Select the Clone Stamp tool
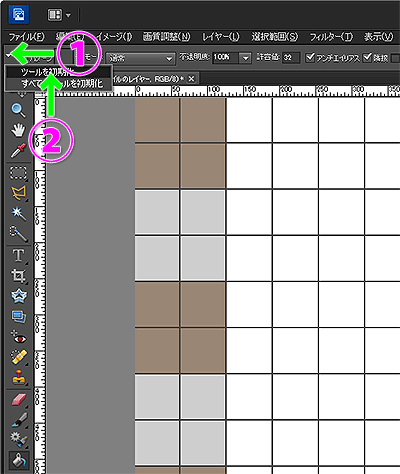 (x=19, y=377)
